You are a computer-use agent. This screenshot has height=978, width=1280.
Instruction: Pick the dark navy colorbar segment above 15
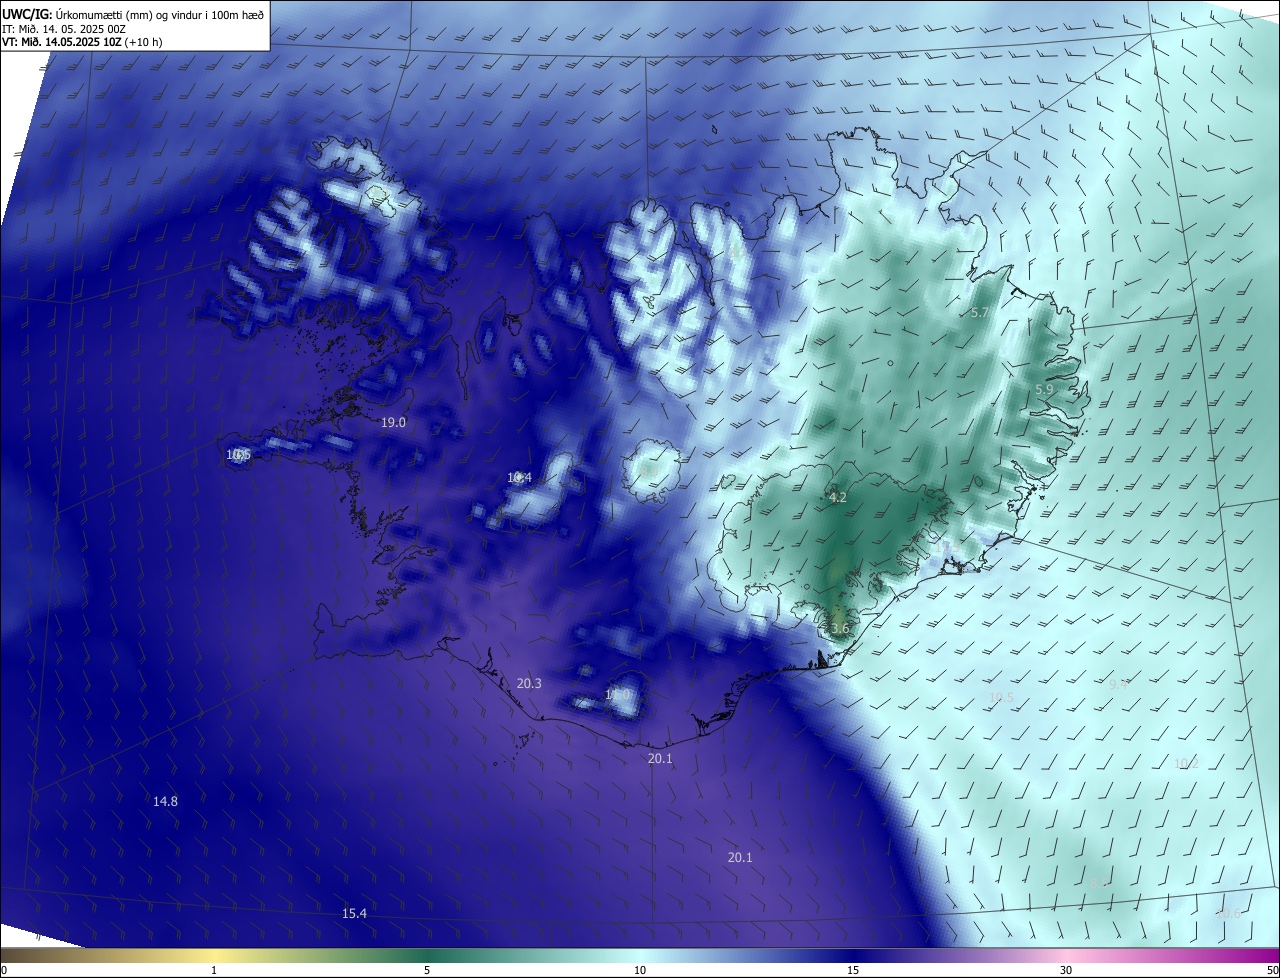tap(853, 955)
